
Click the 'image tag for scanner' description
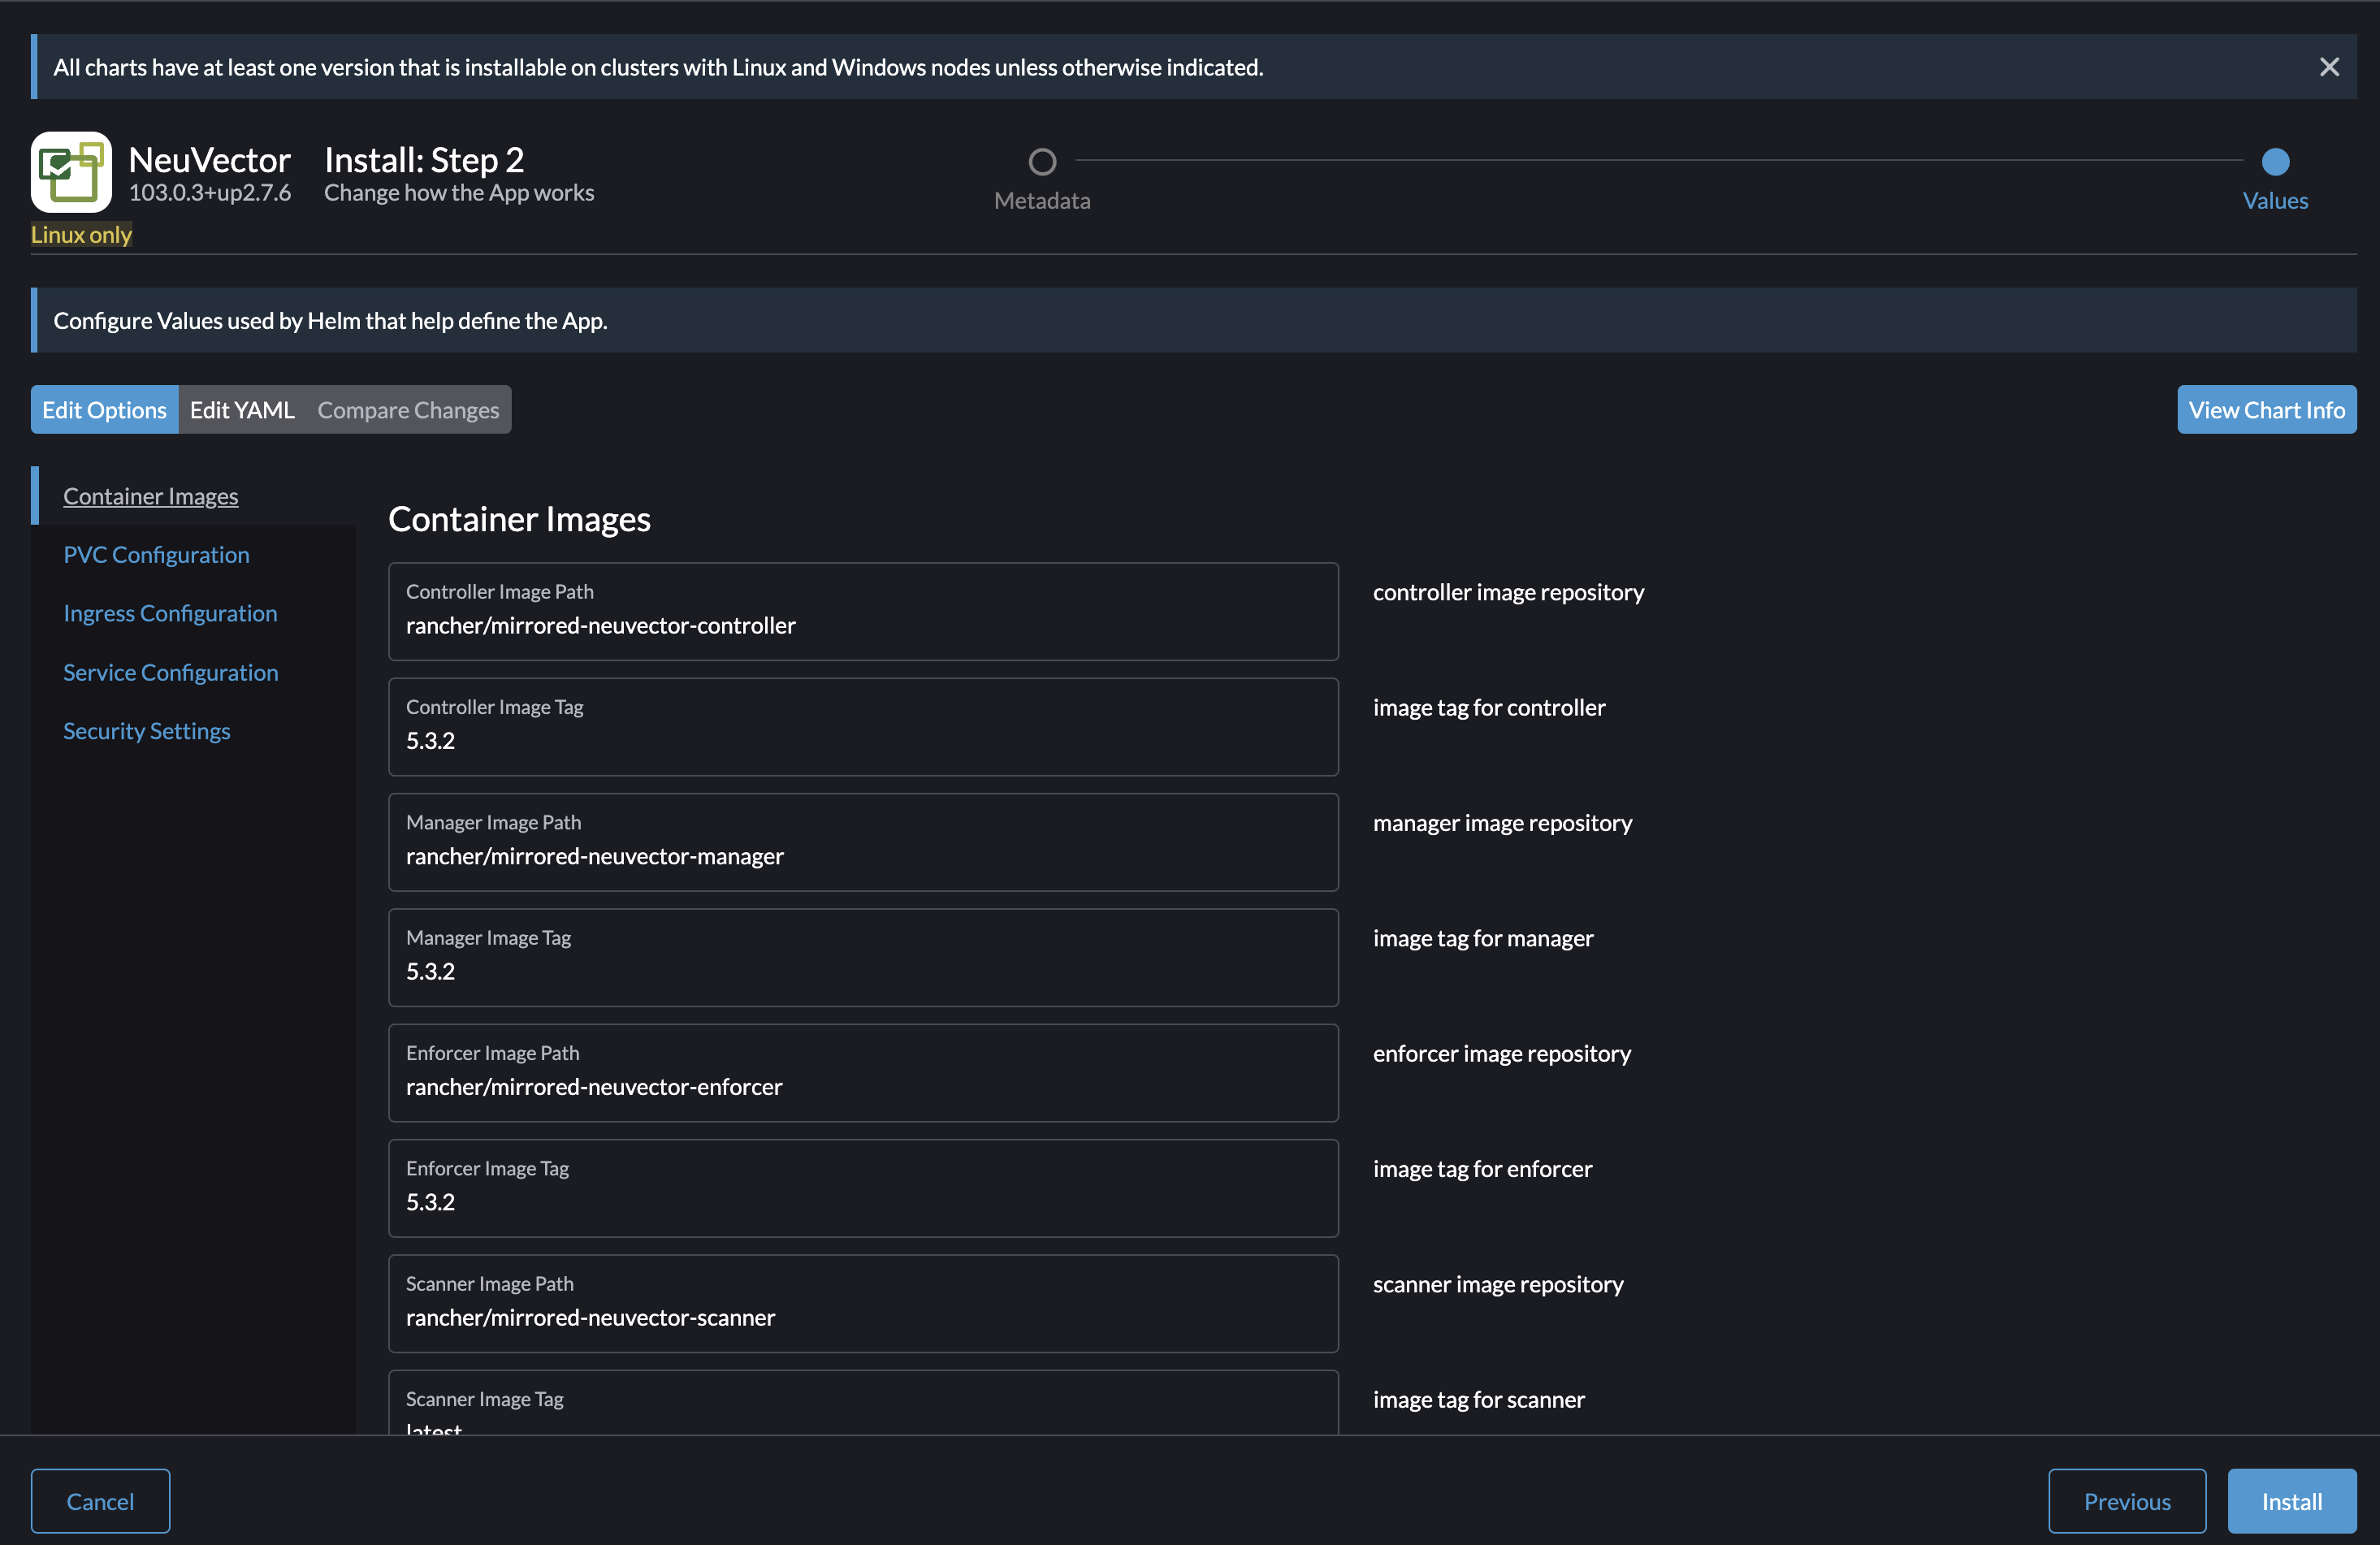1479,1400
